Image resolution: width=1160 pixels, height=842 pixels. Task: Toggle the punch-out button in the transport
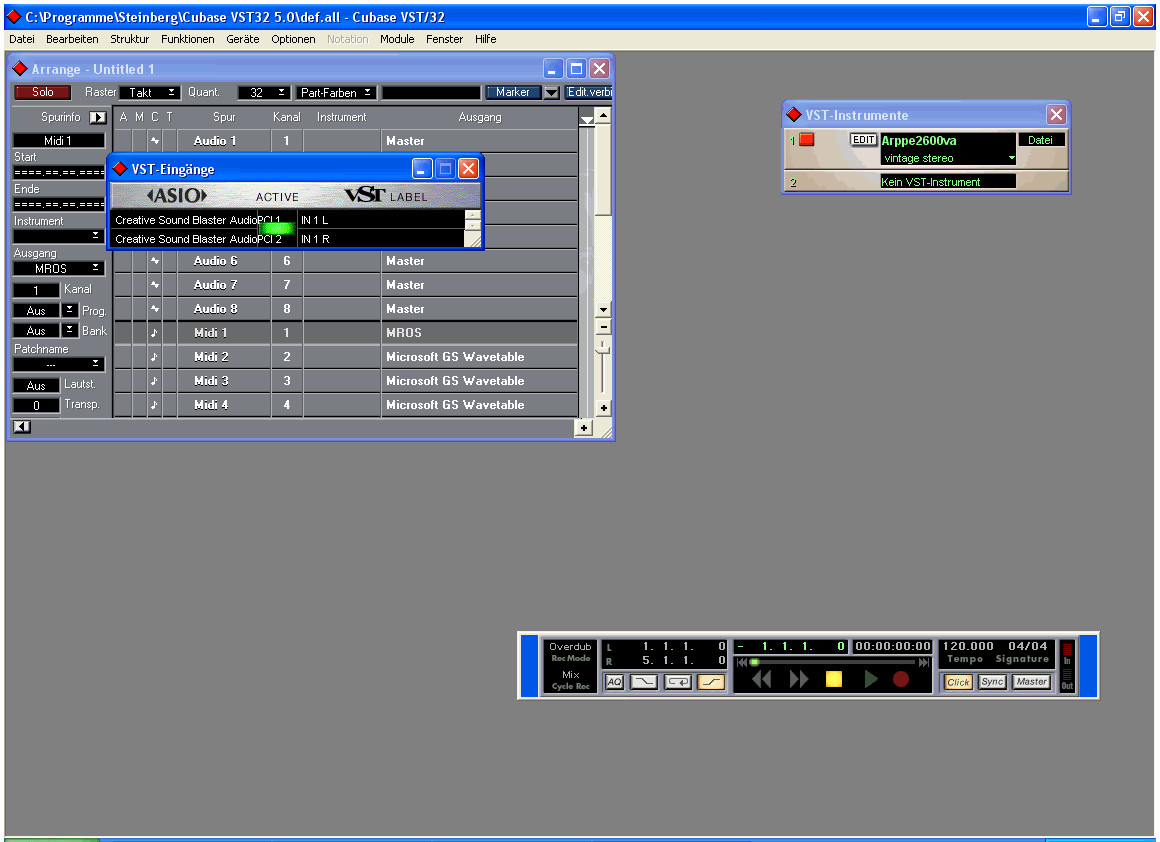tap(711, 681)
